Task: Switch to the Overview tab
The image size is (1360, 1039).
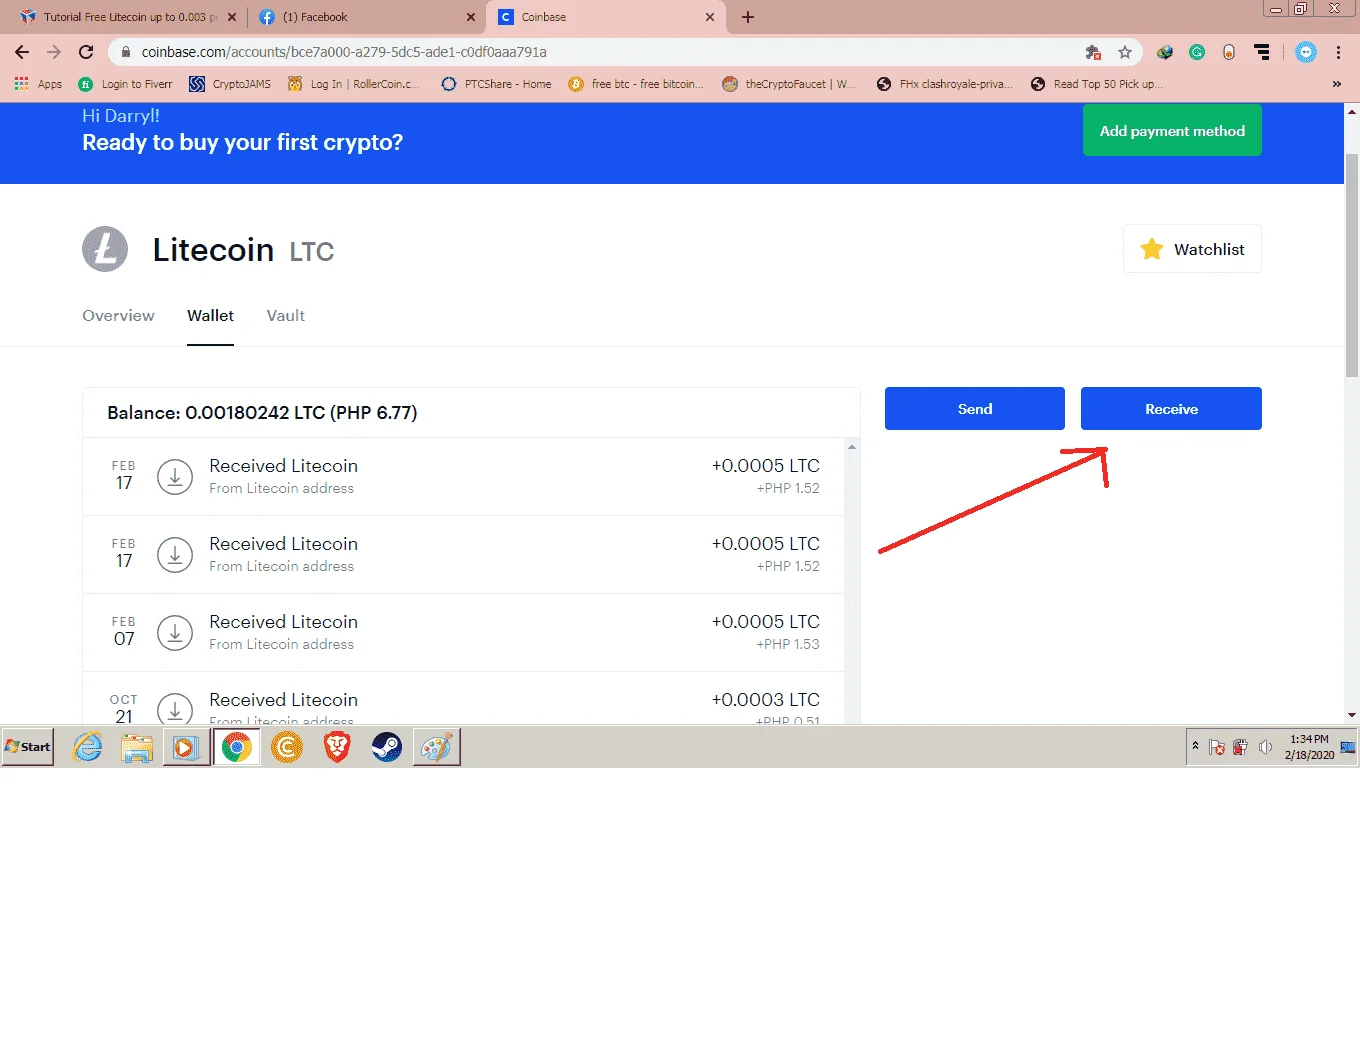Action: [118, 316]
